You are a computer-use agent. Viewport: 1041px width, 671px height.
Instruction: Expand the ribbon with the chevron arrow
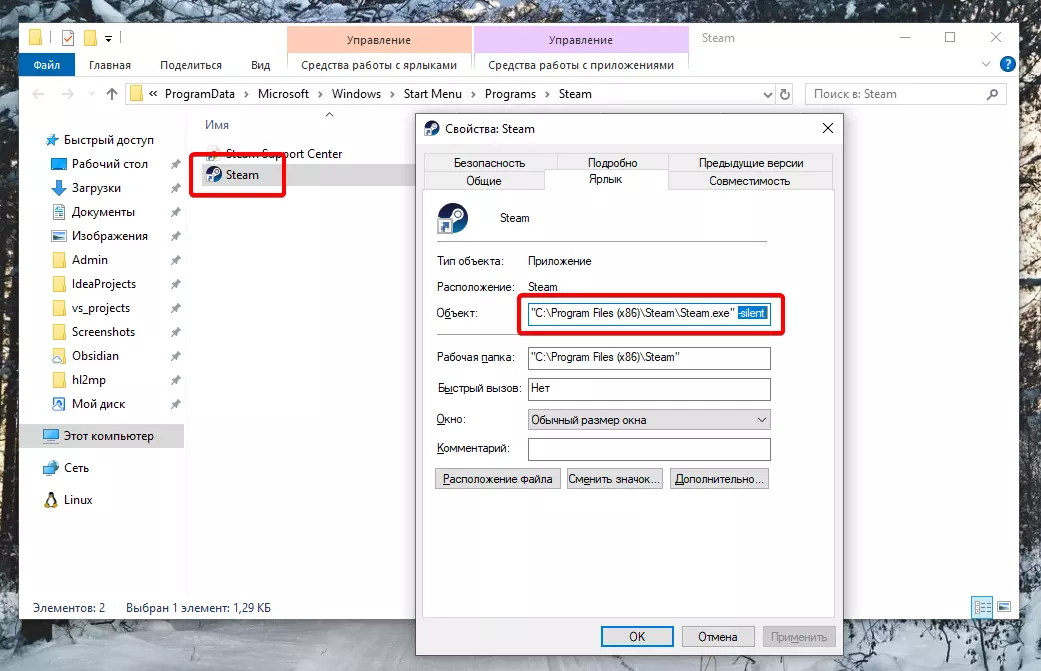986,64
